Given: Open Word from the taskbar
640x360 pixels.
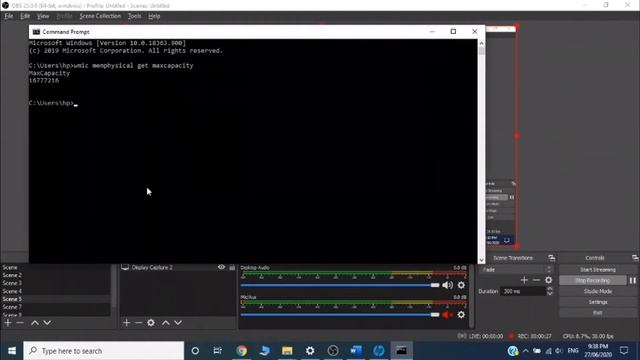Looking at the screenshot, I should coord(356,351).
